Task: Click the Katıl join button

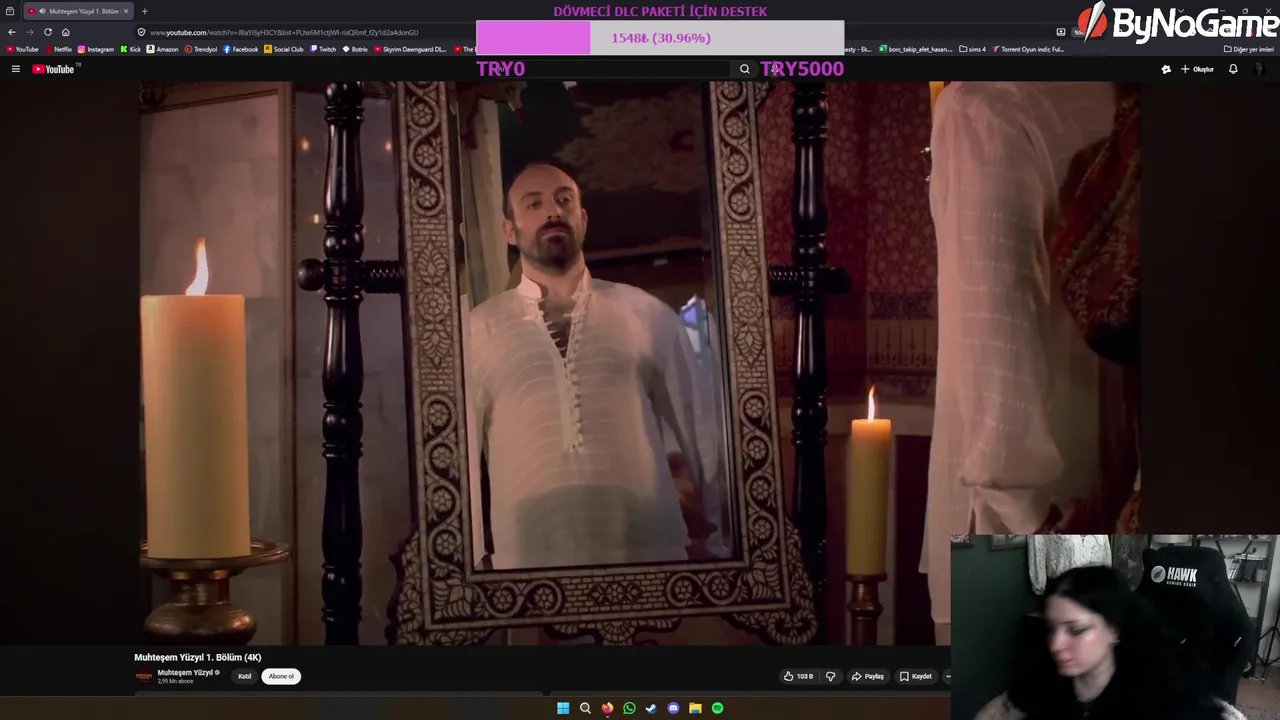Action: coord(244,677)
